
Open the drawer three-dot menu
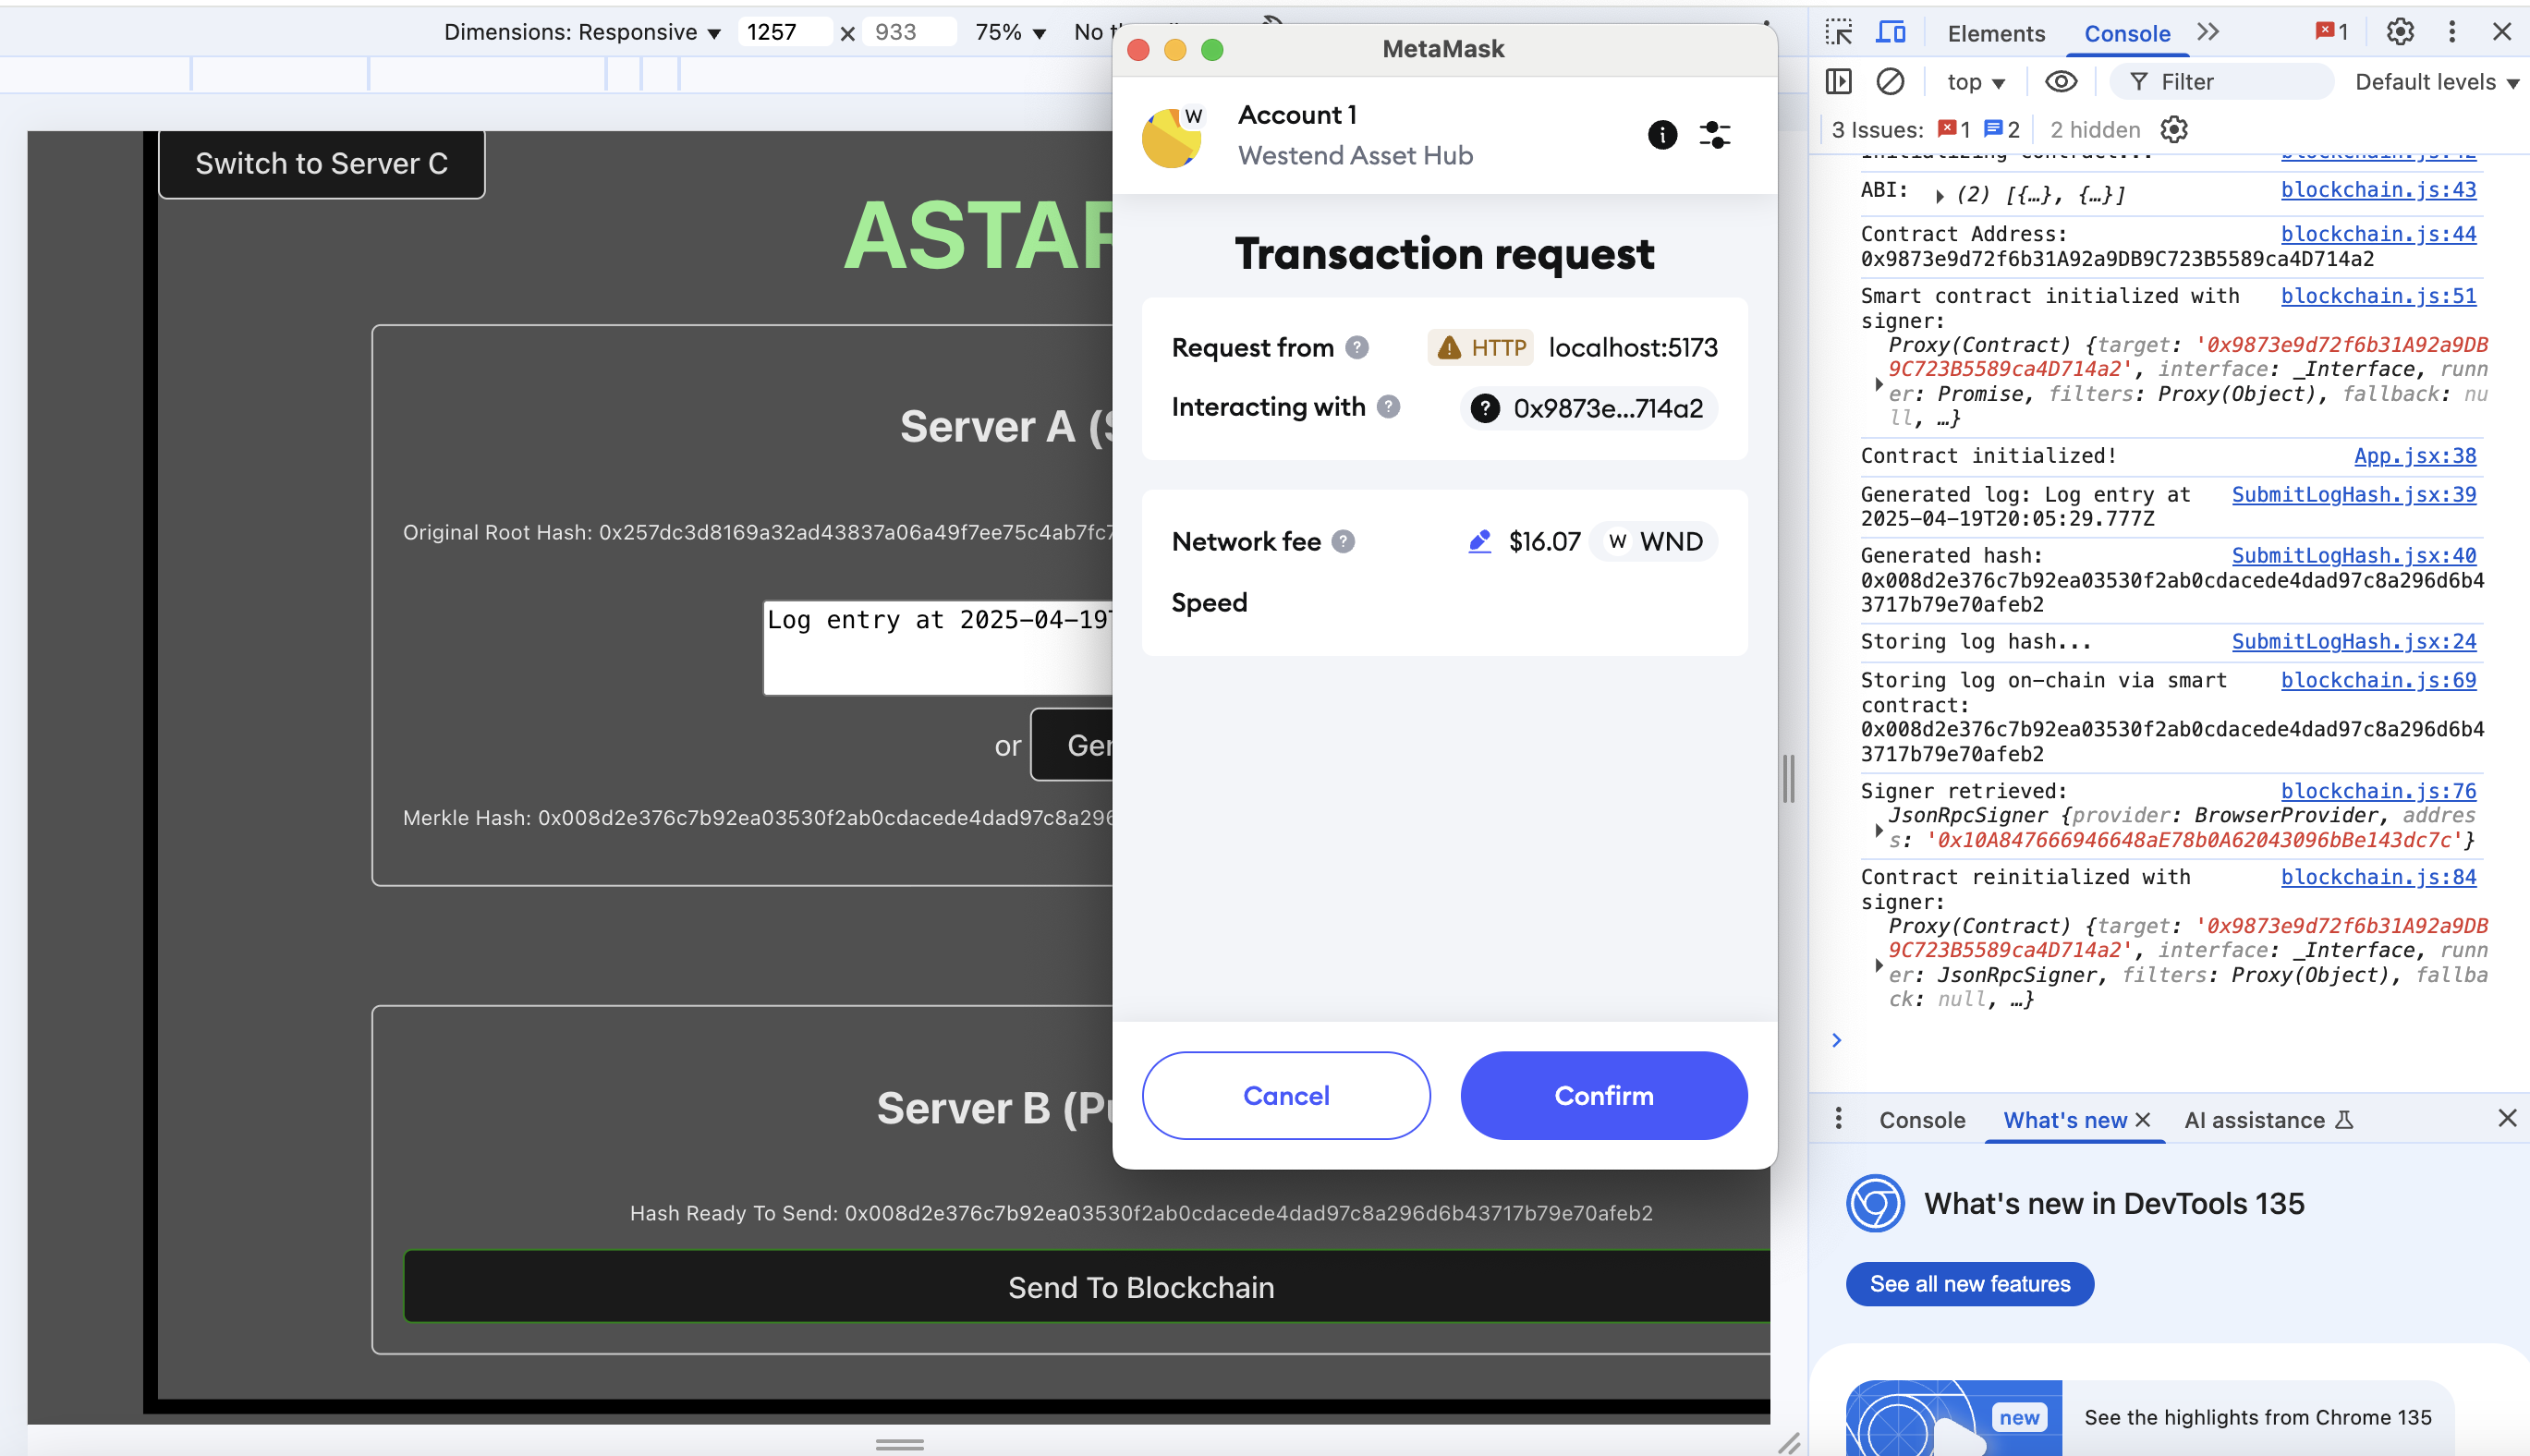[1838, 1119]
